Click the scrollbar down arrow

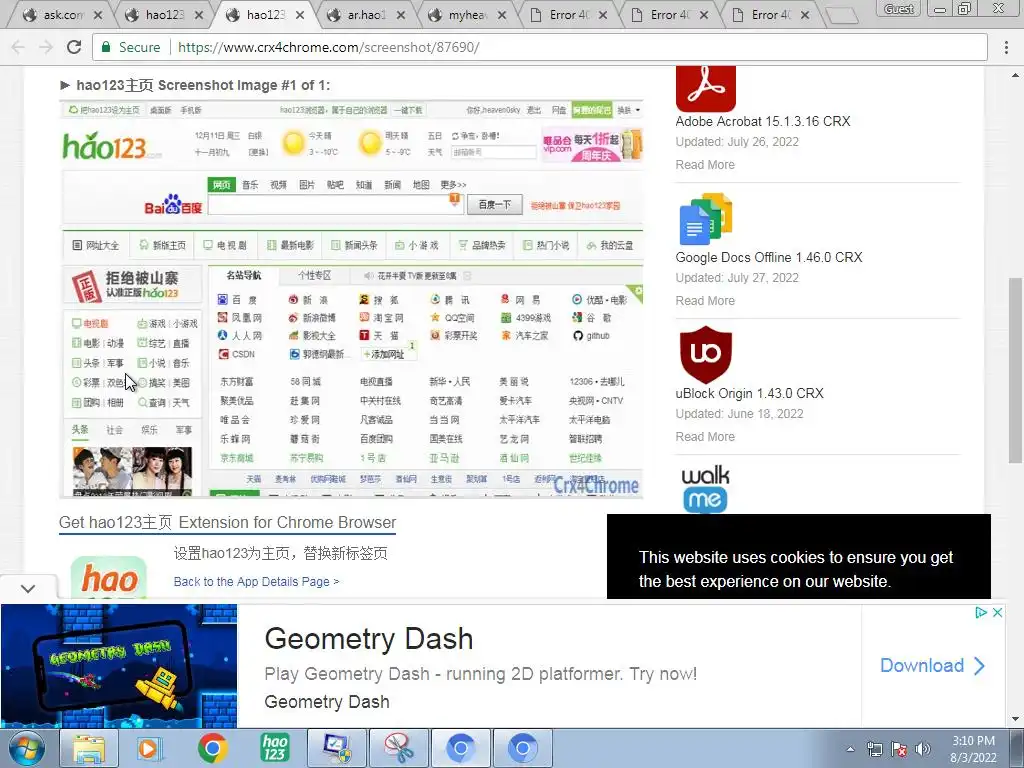coord(1016,719)
